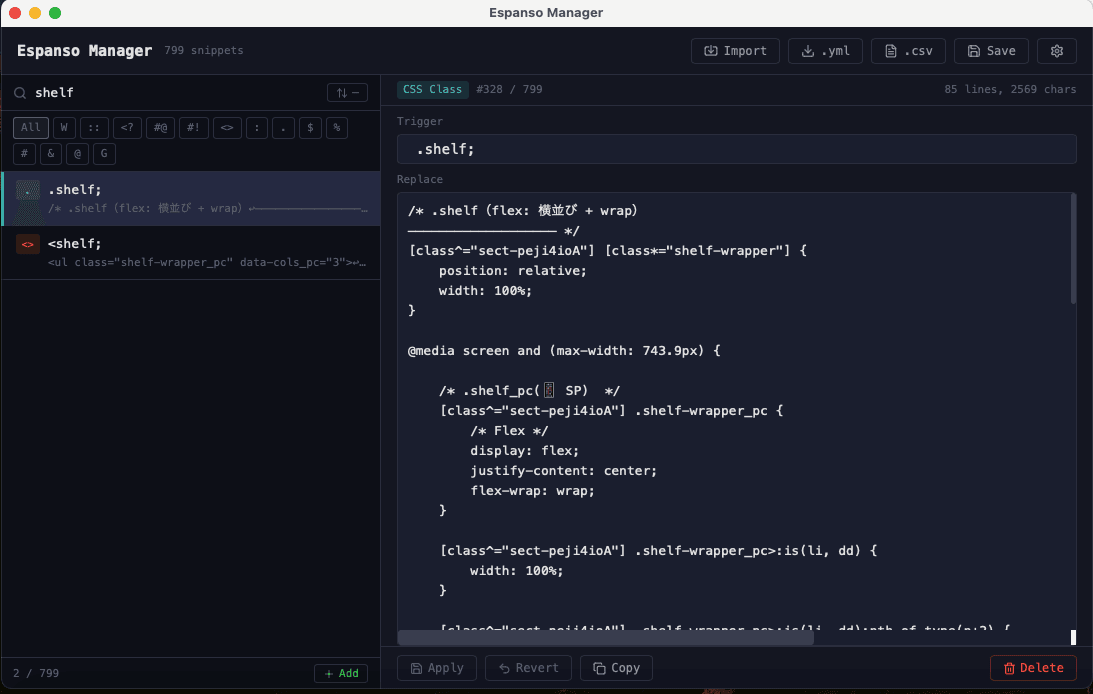Toggle the '#@' filter chip
The width and height of the screenshot is (1093, 694).
(160, 128)
